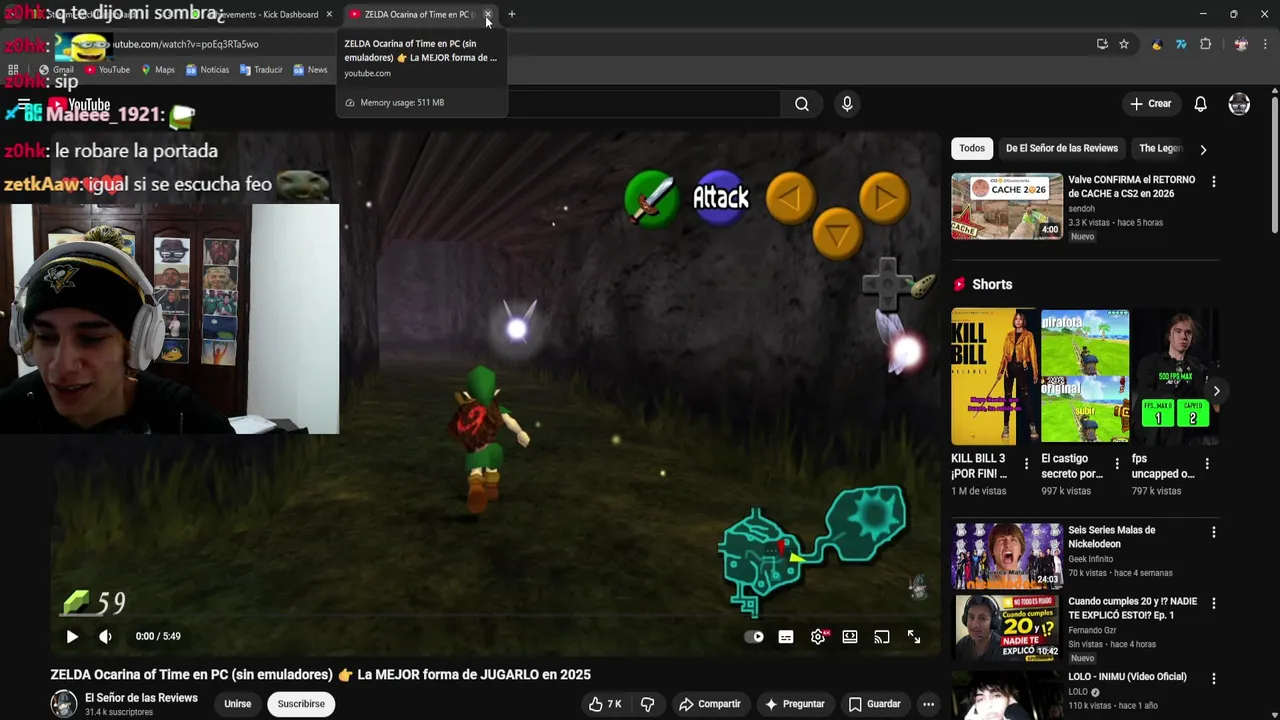Open options for Cuando cumples 20 video

pyautogui.click(x=1214, y=604)
